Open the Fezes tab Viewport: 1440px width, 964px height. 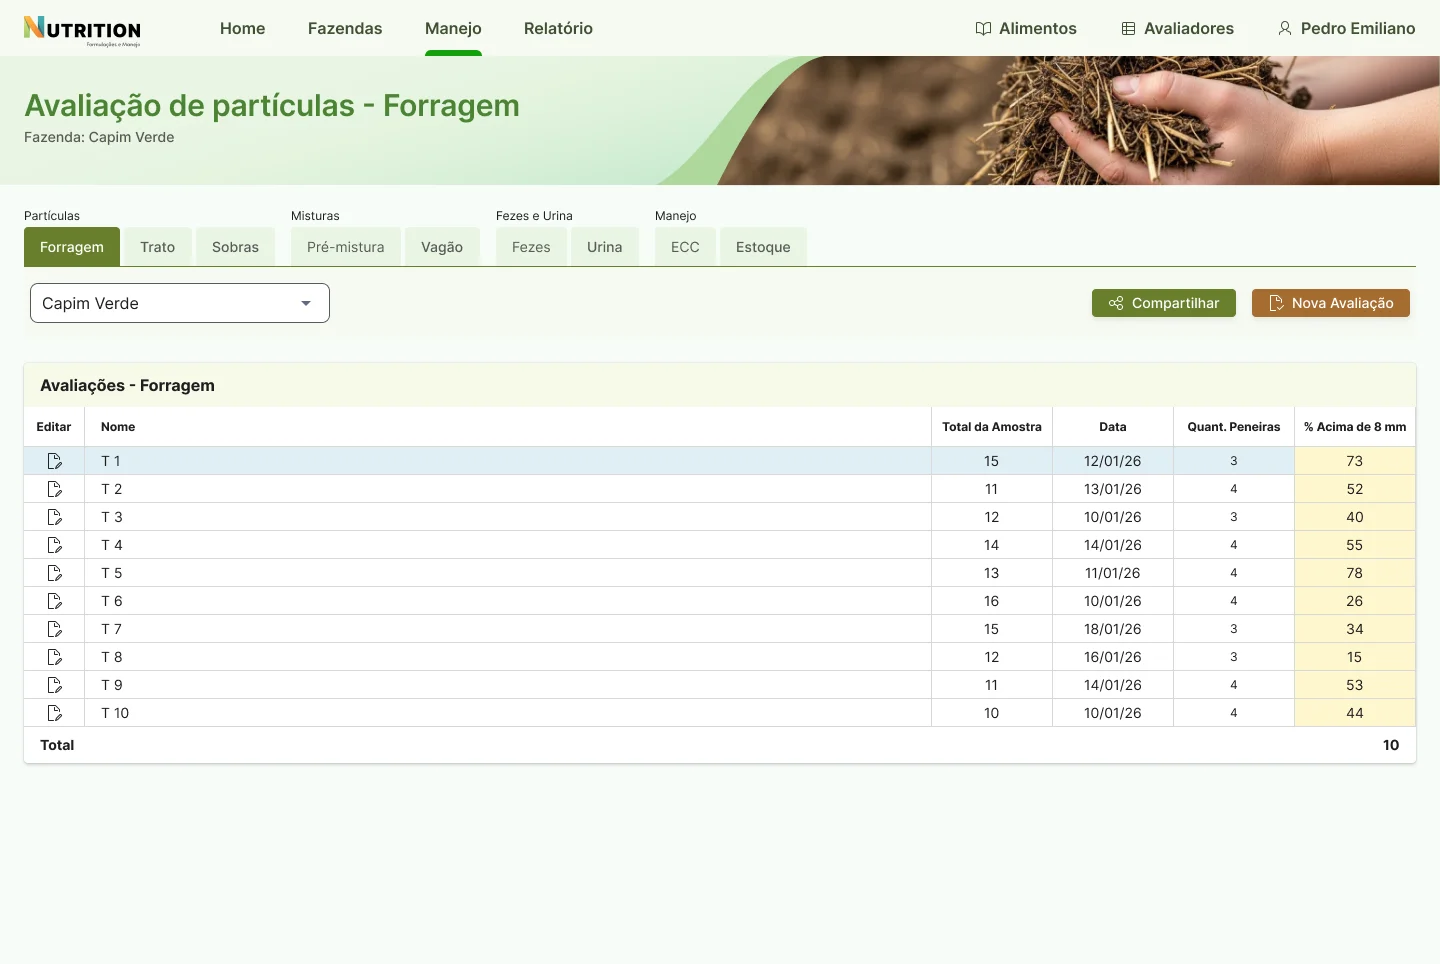coord(531,247)
